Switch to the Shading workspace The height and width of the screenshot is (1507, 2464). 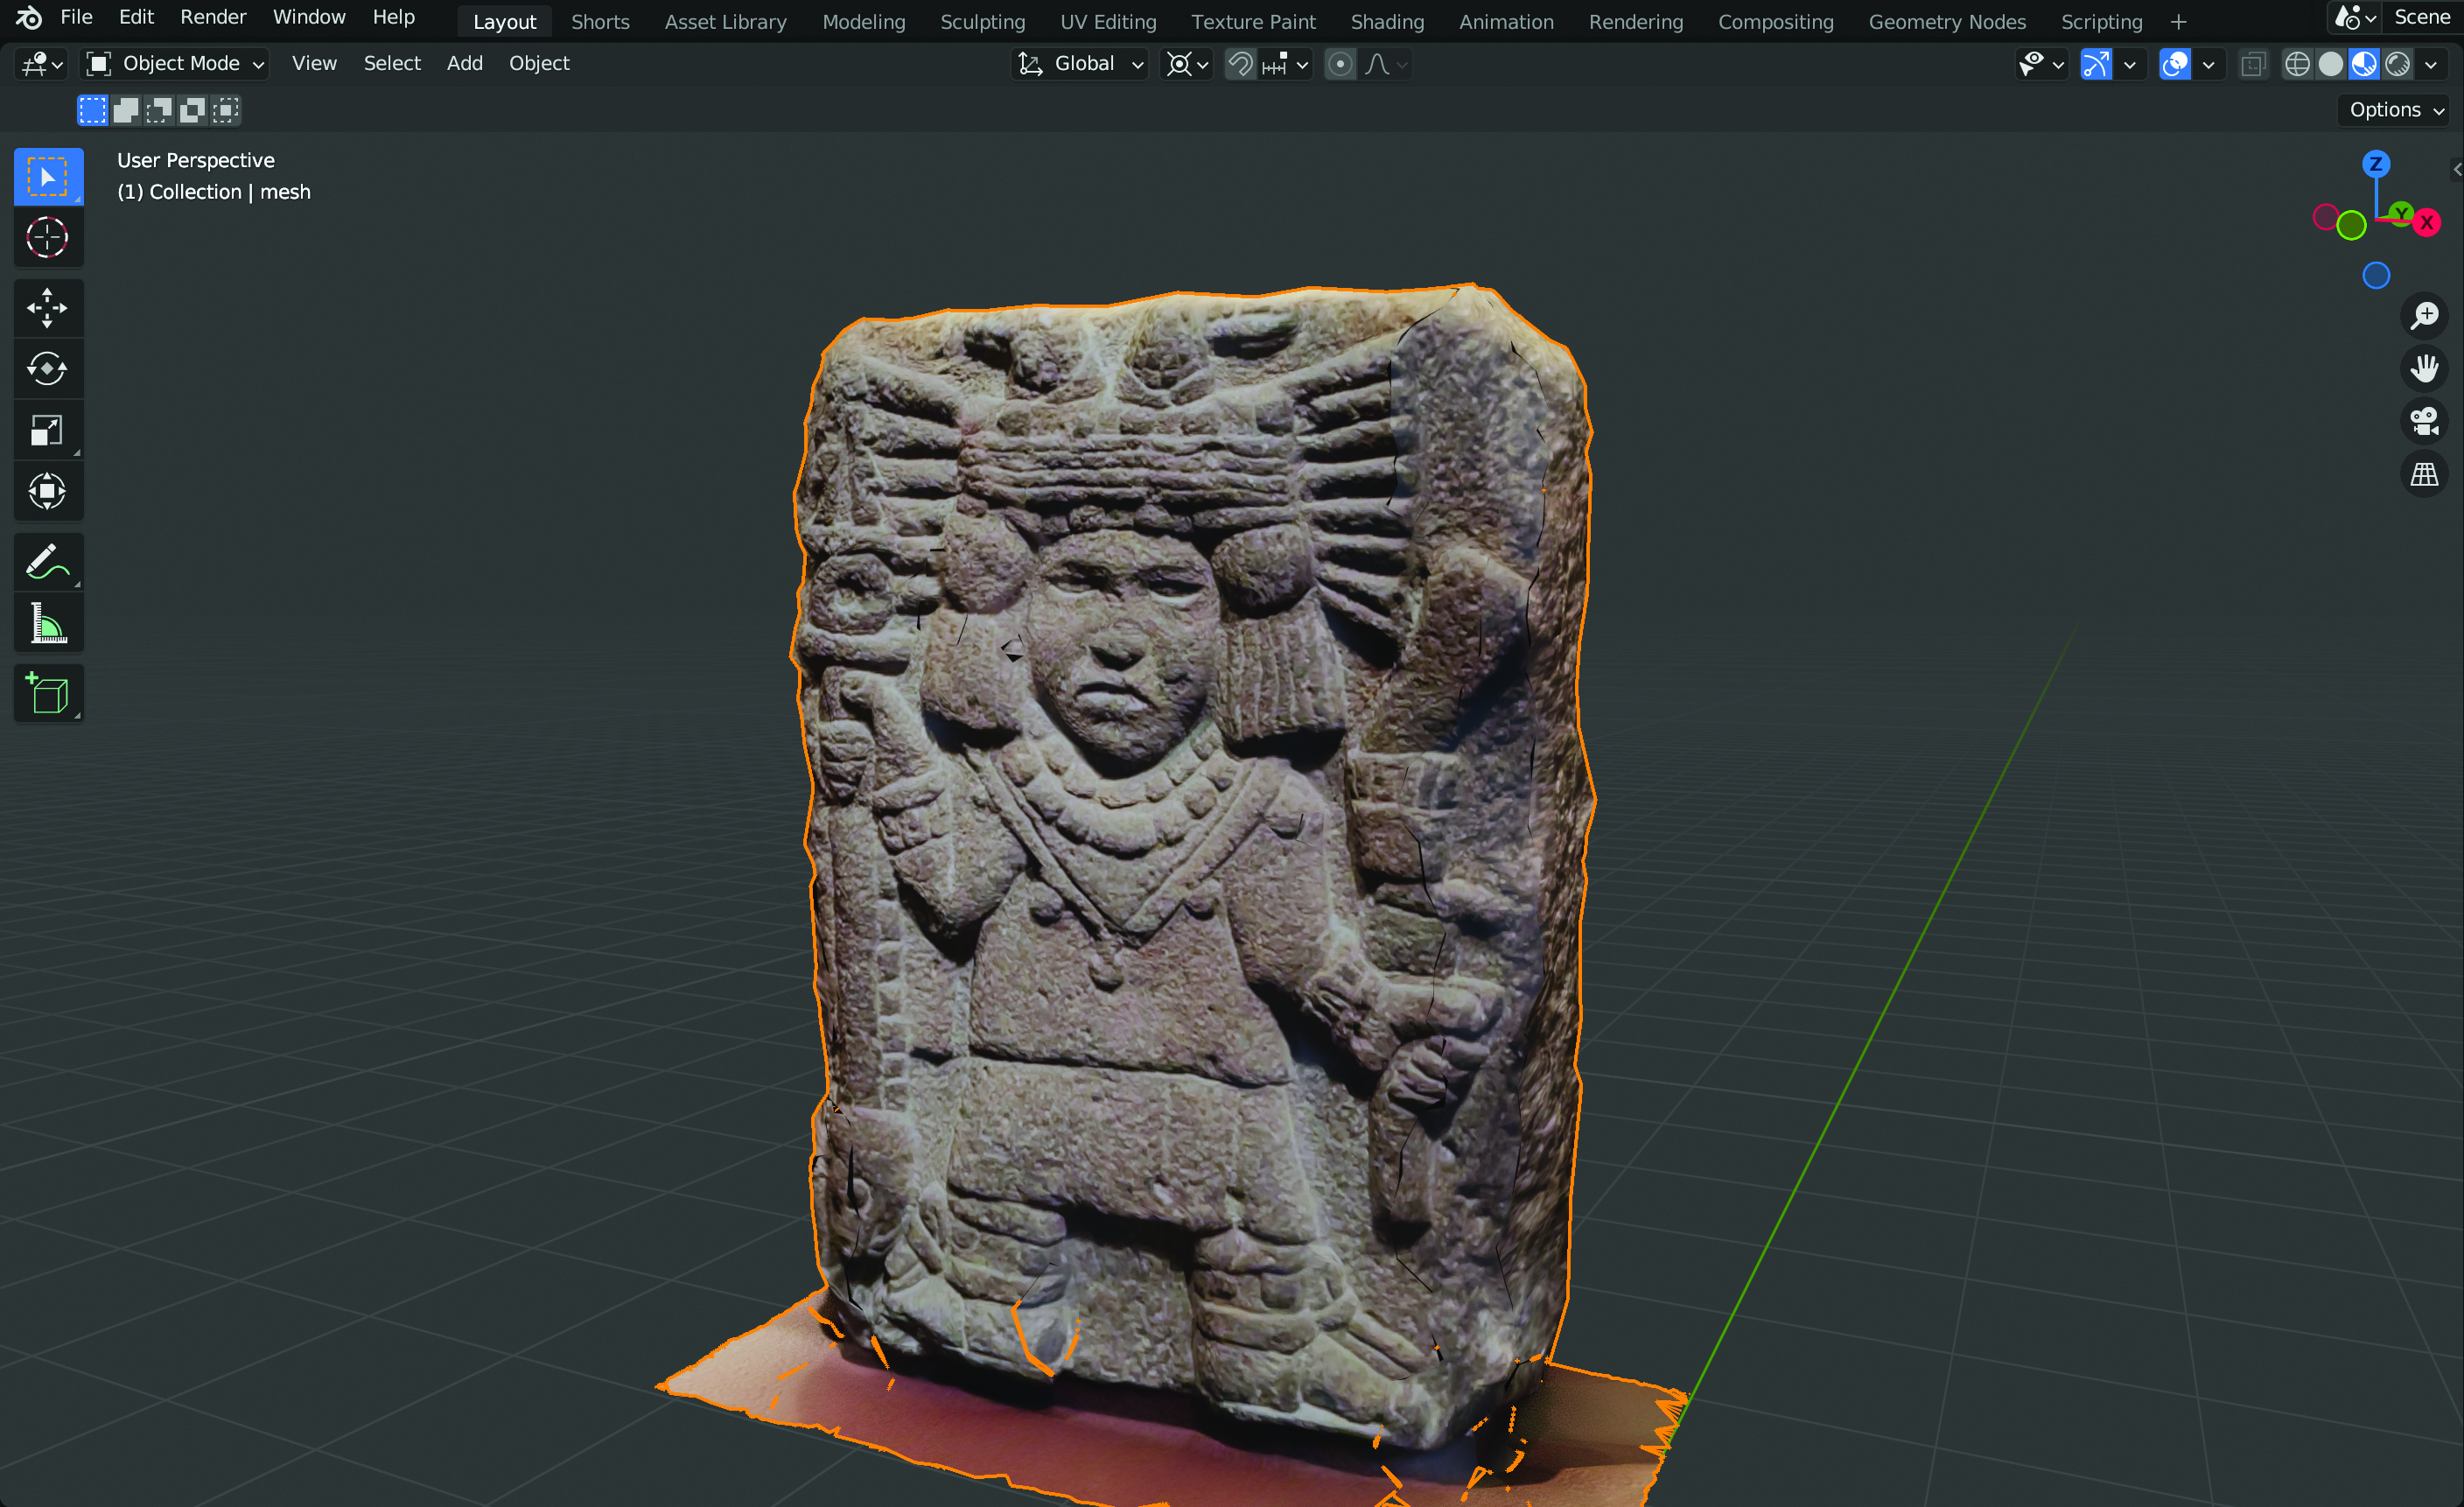[x=1387, y=21]
